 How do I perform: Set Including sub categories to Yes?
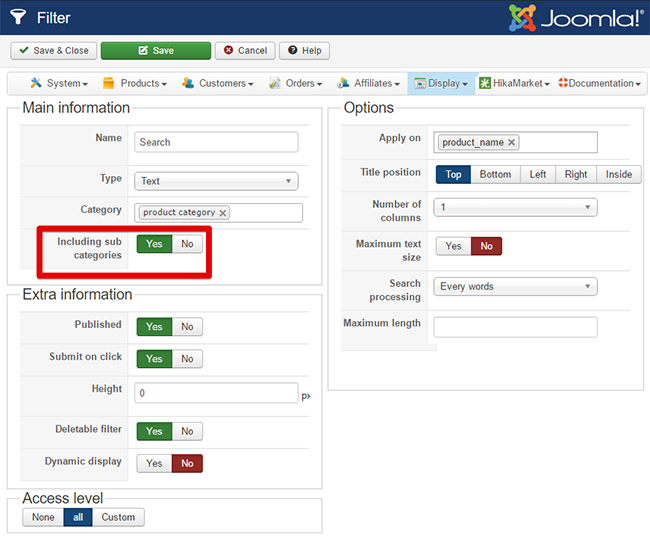(154, 244)
